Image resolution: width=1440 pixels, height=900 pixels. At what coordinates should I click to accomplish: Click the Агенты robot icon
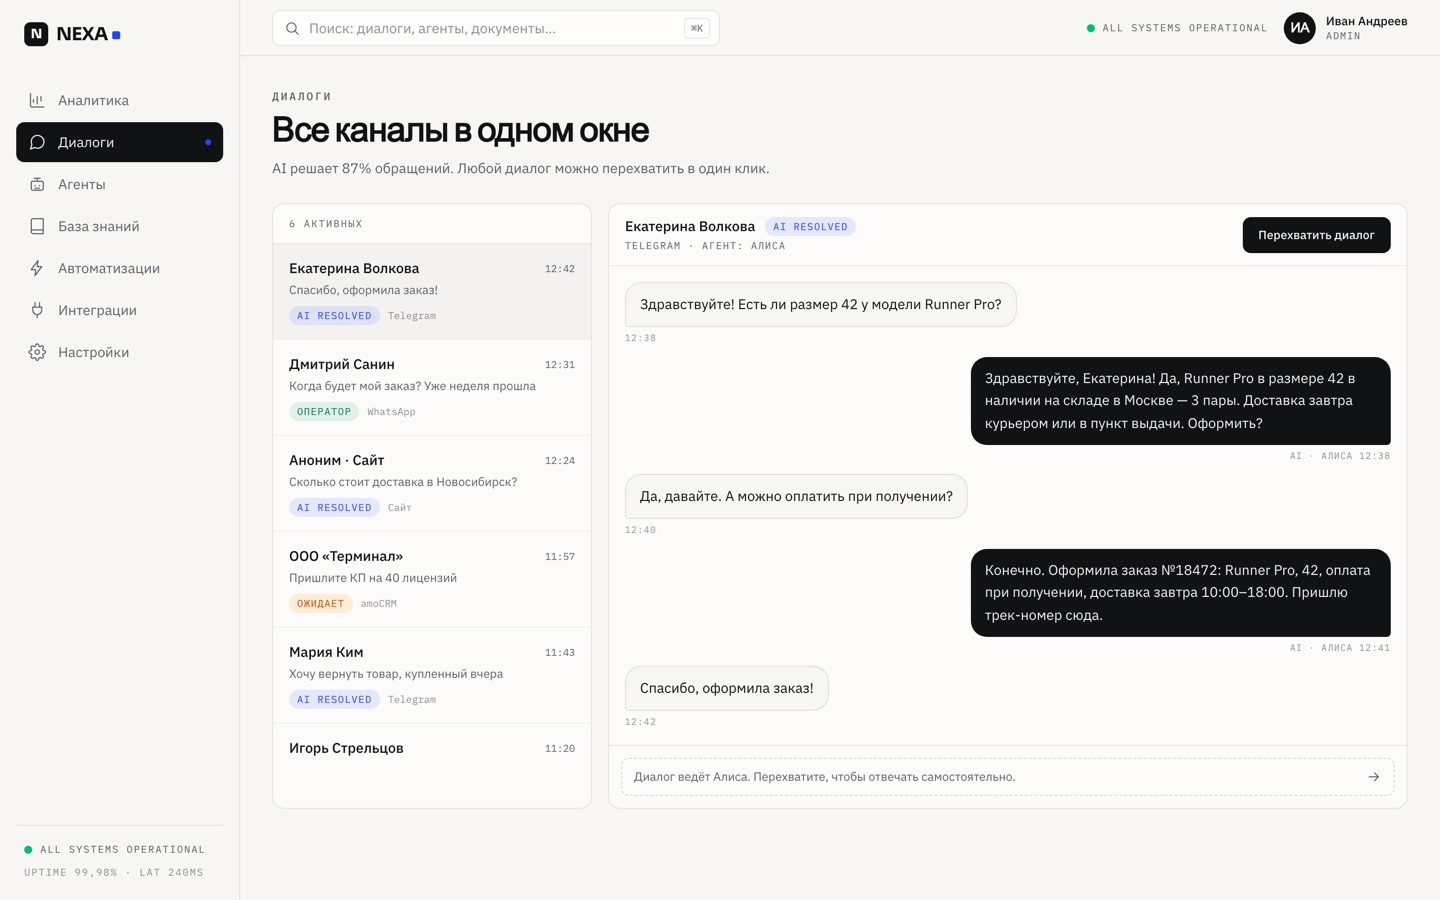[x=37, y=184]
